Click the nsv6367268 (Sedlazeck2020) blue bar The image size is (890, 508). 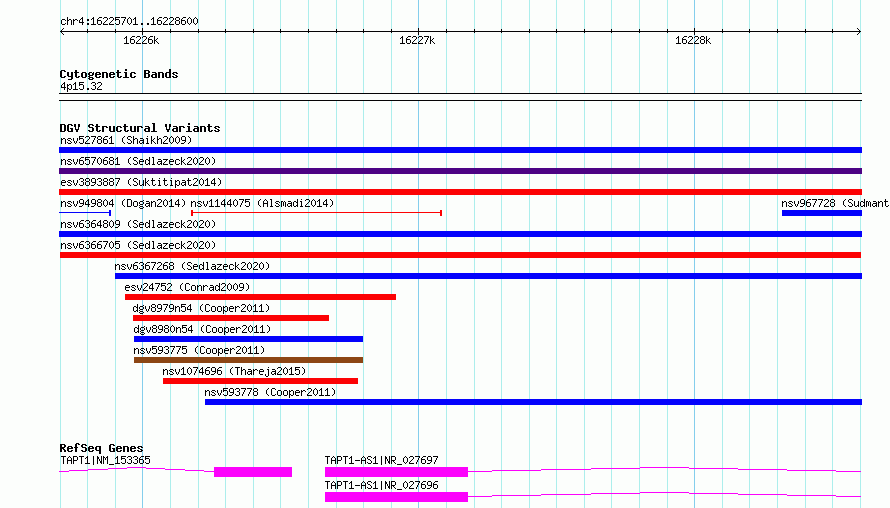click(x=488, y=276)
